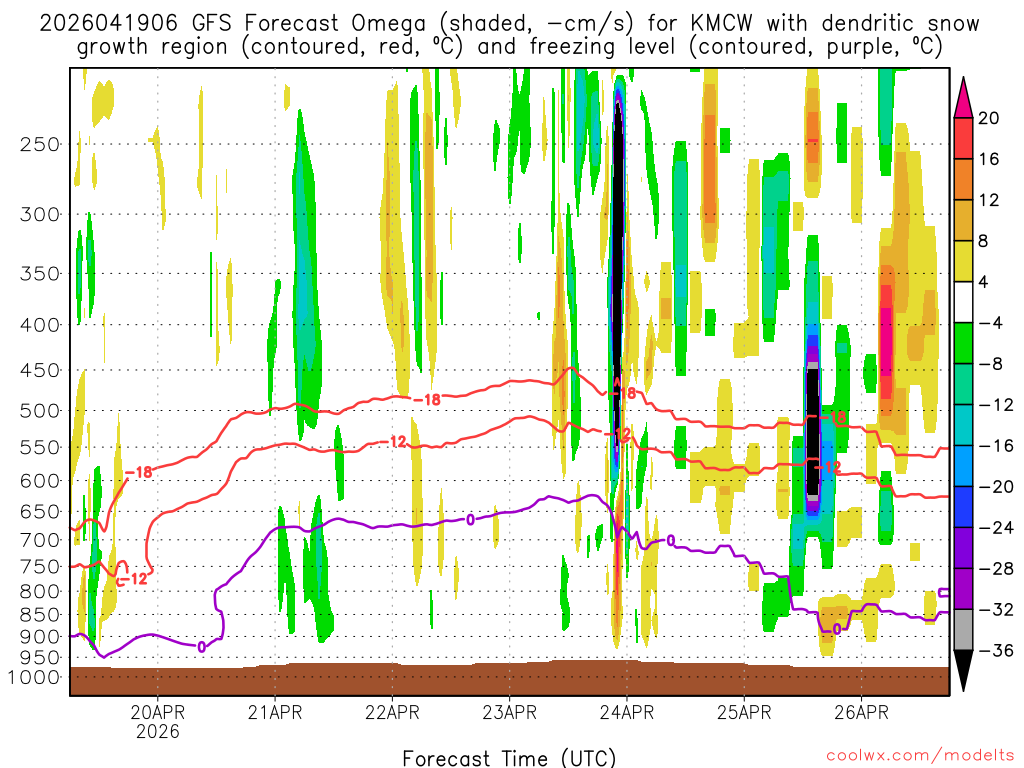Click the 950 pressure level label
Viewport: 1024px width, 768px height.
point(40,658)
